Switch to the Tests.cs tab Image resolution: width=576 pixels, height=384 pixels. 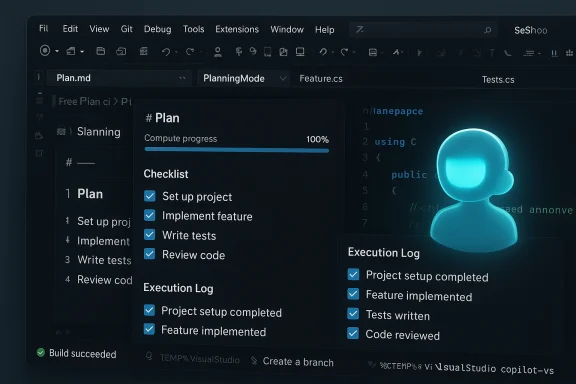coord(498,80)
